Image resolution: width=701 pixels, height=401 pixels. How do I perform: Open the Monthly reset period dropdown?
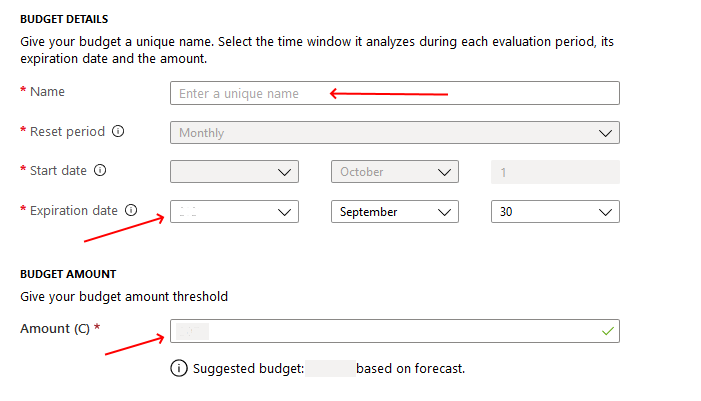[x=395, y=132]
